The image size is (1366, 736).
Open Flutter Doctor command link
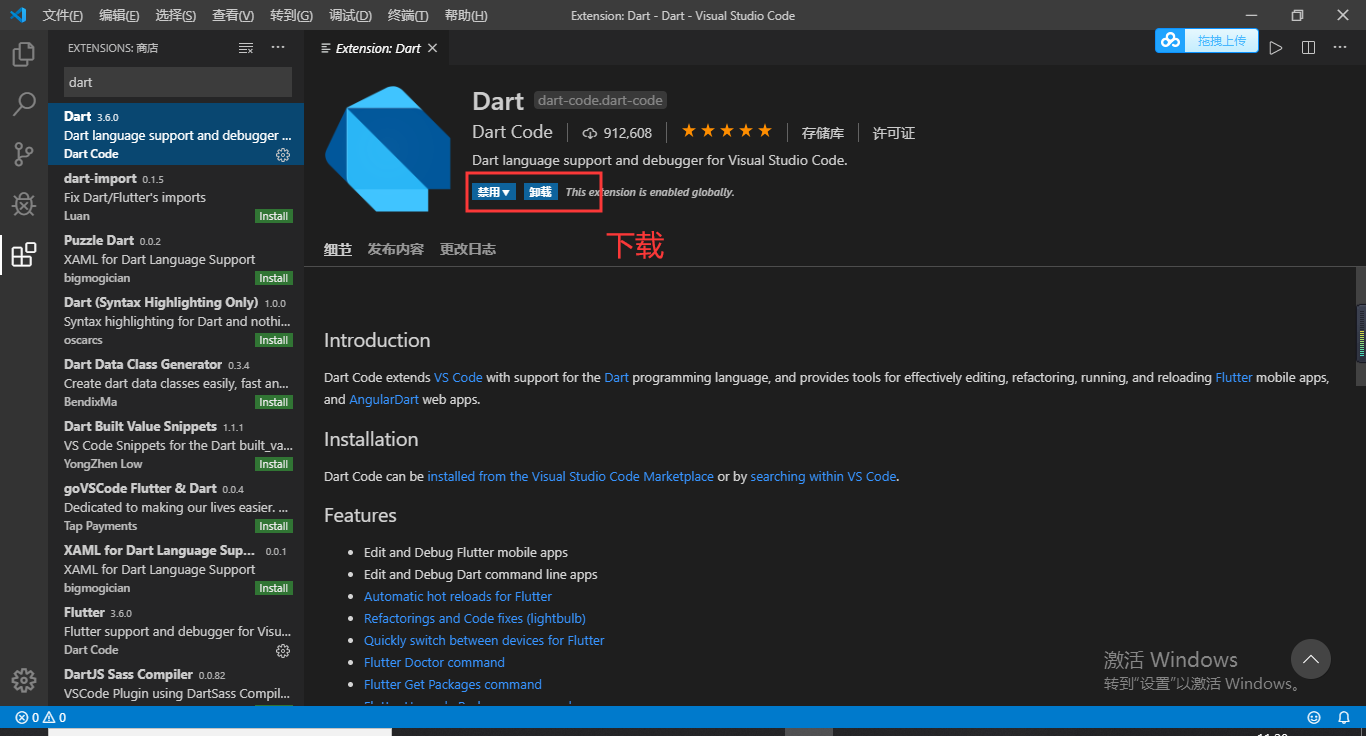point(434,663)
